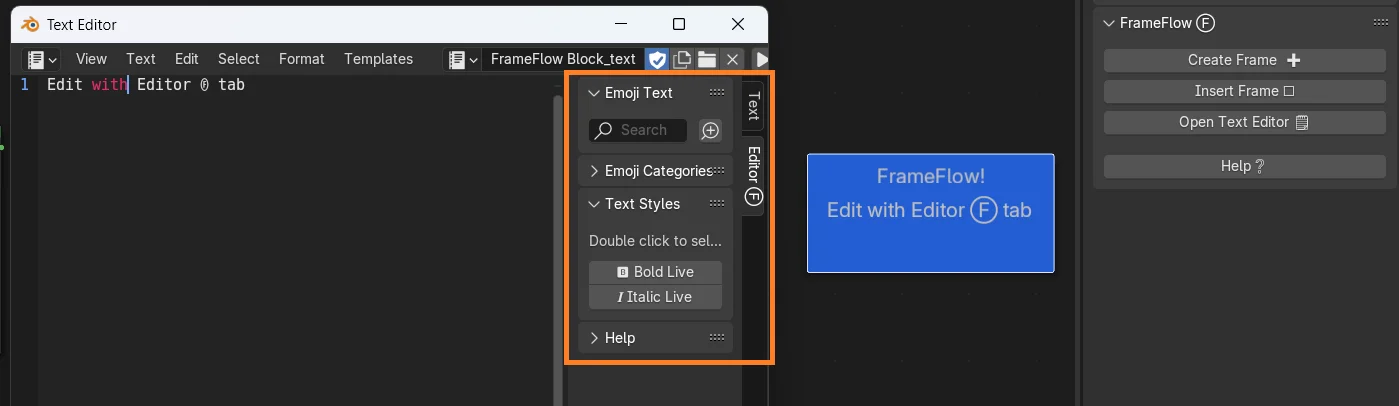
Task: Close the Text Editor window
Action: click(738, 24)
